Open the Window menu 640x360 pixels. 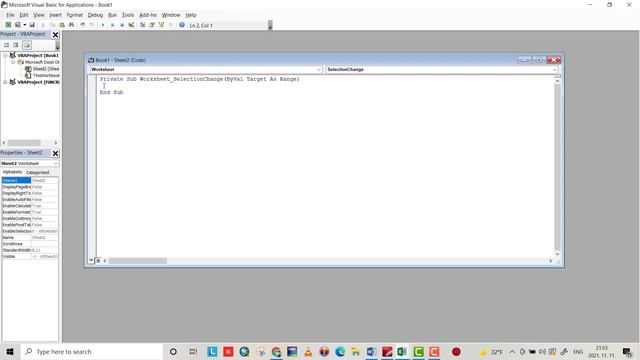[171, 15]
